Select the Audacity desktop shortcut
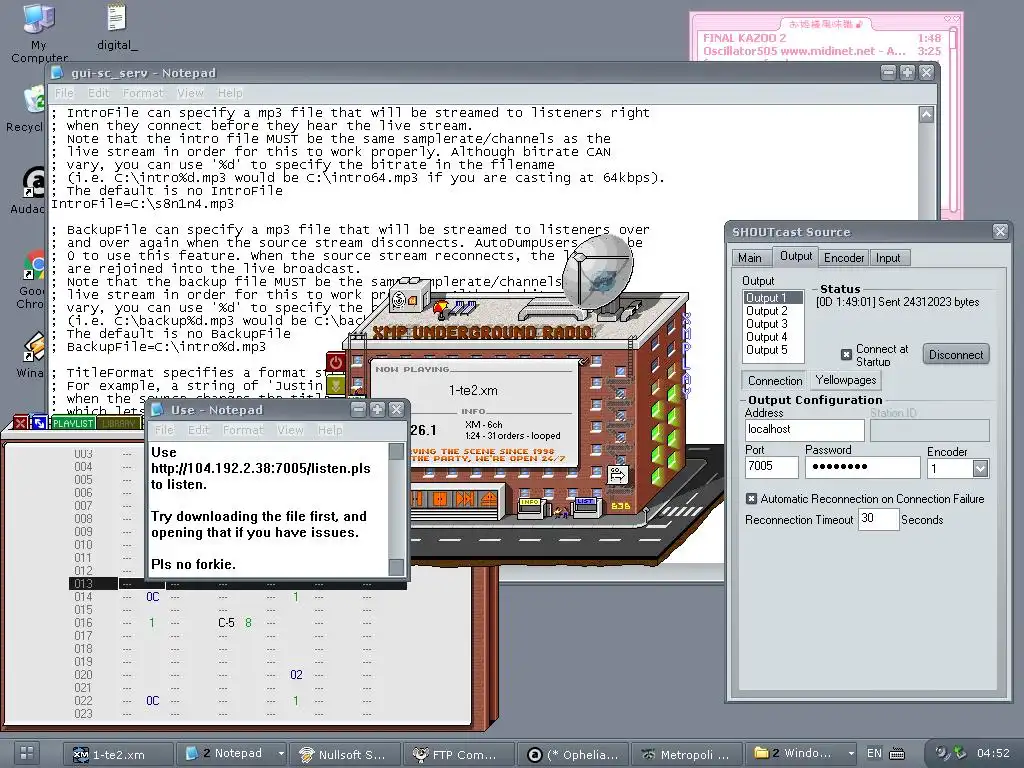Image resolution: width=1024 pixels, height=768 pixels. (29, 191)
